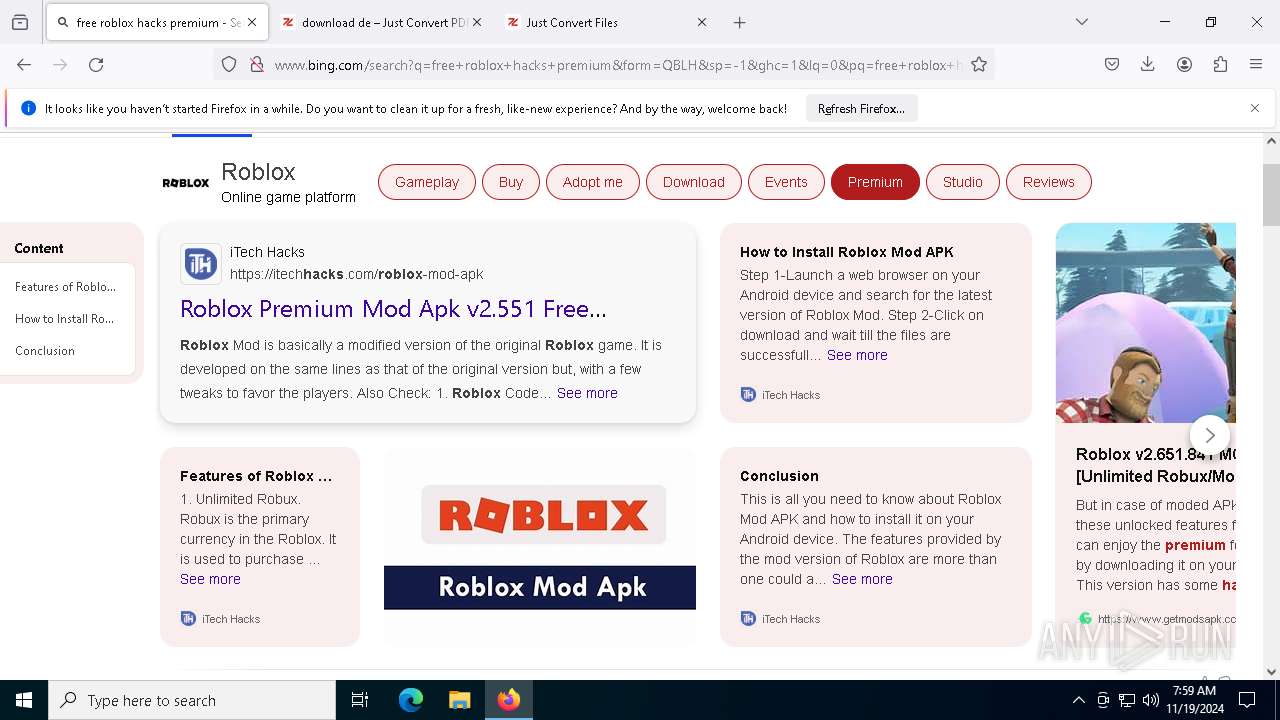The image size is (1280, 720).
Task: Jump to 'Features of Roblo...' content item
Action: 65,287
